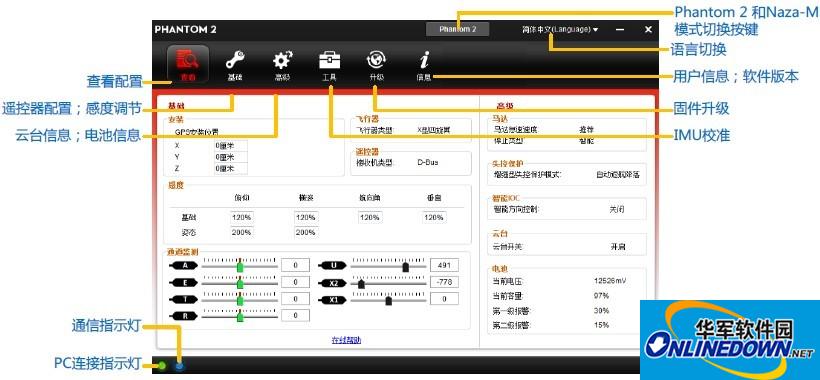Open the 在线帮助 online help link
The height and width of the screenshot is (380, 820).
(x=346, y=340)
